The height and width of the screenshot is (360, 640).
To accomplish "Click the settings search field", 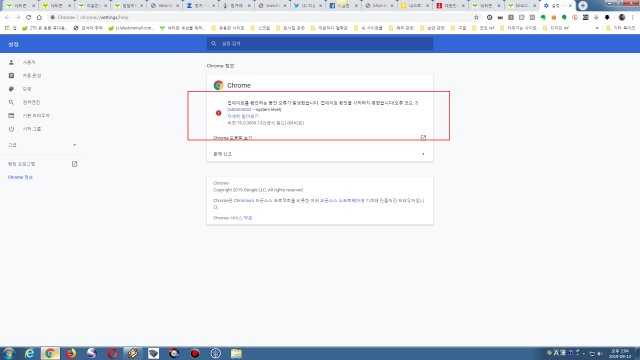I will tap(320, 43).
